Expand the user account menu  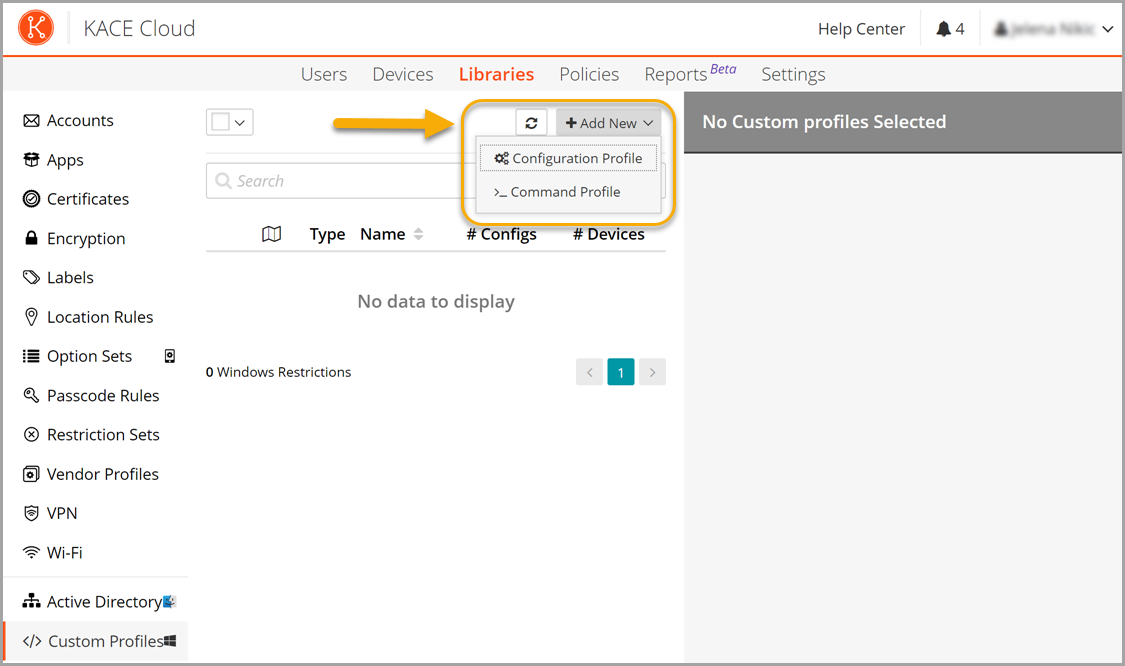point(1107,30)
